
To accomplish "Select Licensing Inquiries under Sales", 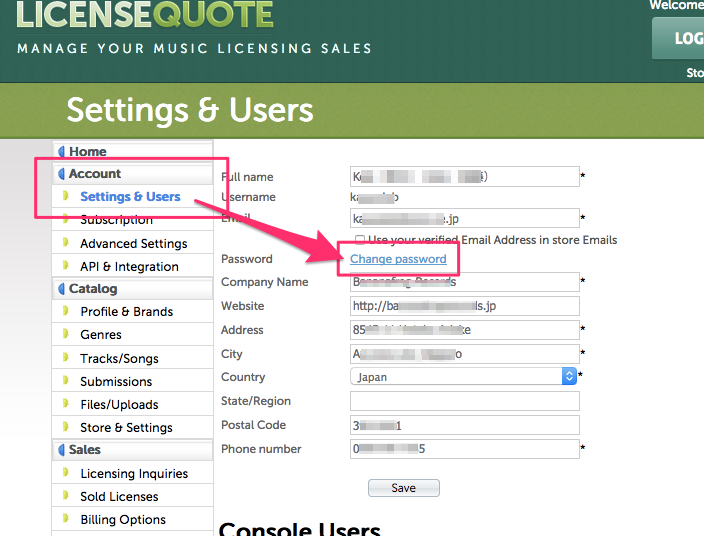I will pyautogui.click(x=134, y=474).
